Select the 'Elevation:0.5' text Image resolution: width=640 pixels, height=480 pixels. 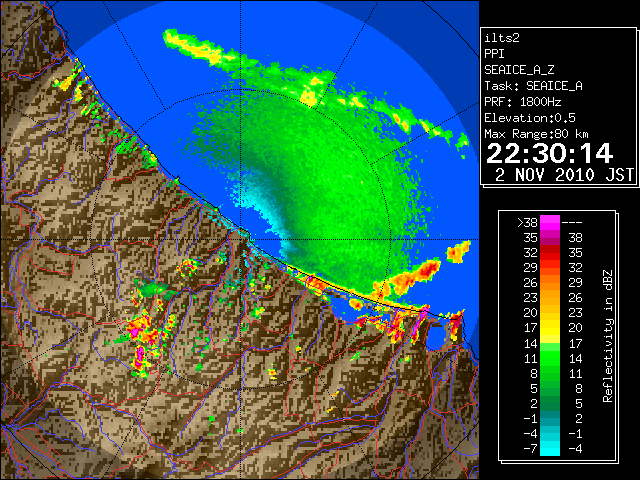(x=530, y=118)
